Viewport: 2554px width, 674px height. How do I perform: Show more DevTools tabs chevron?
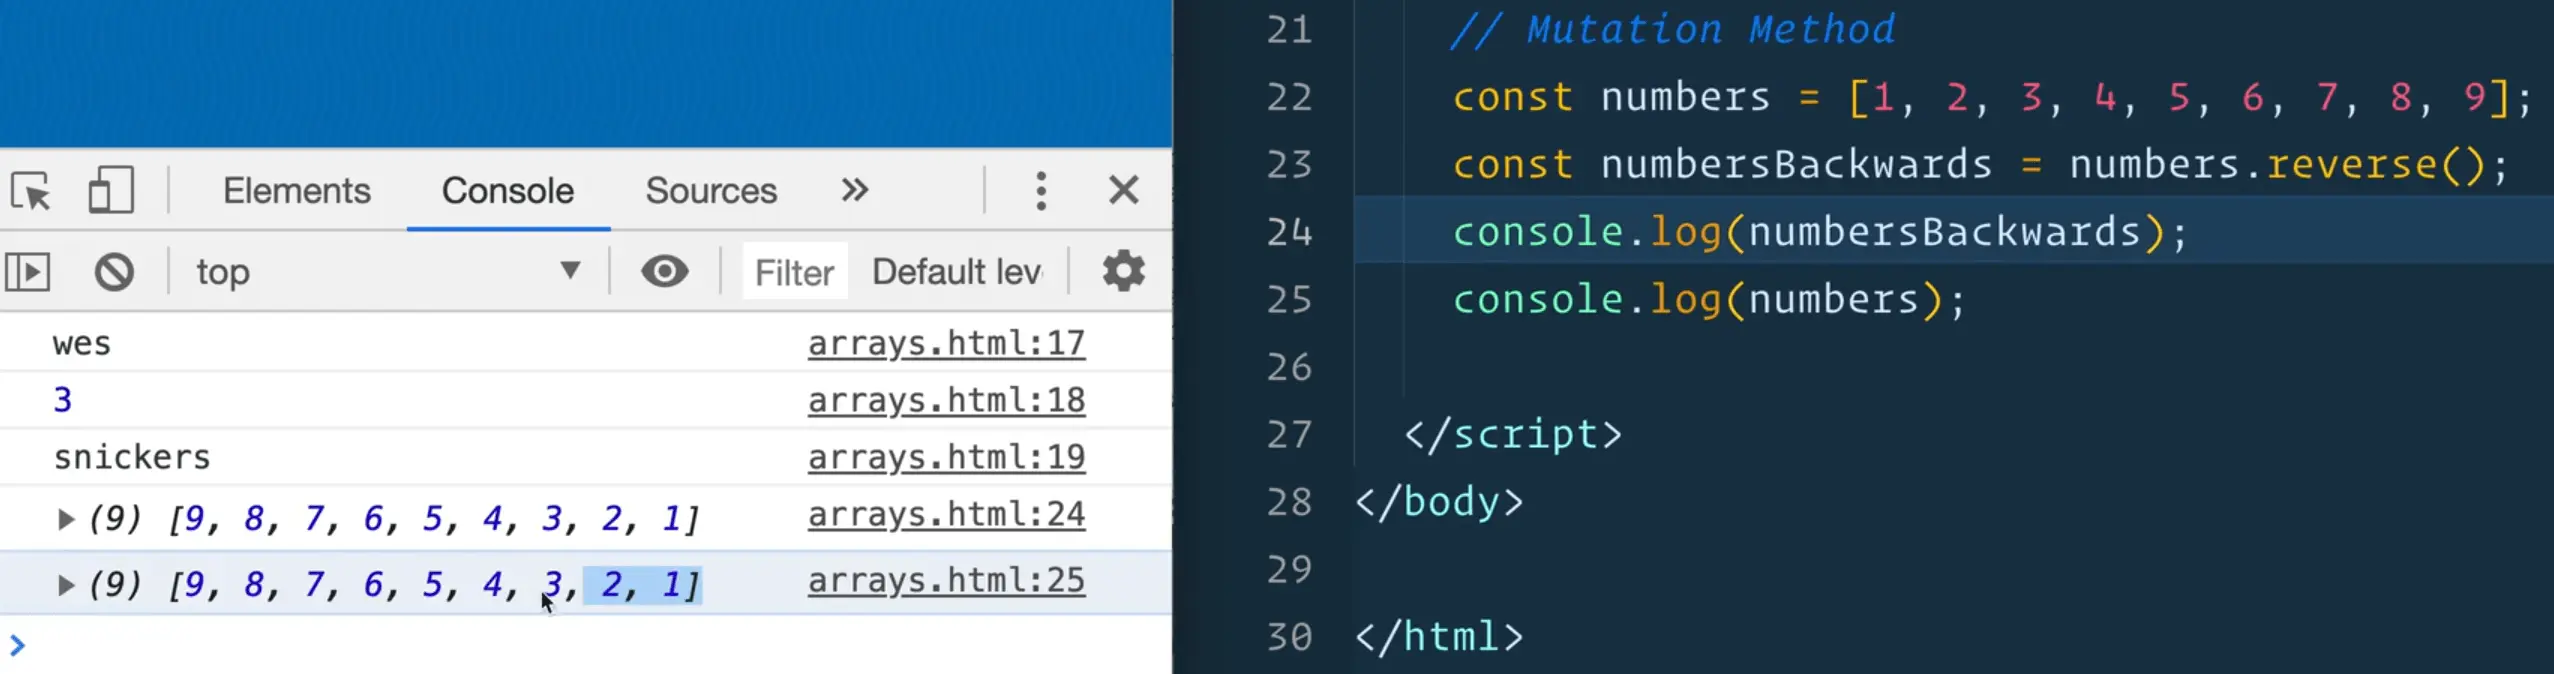(854, 190)
